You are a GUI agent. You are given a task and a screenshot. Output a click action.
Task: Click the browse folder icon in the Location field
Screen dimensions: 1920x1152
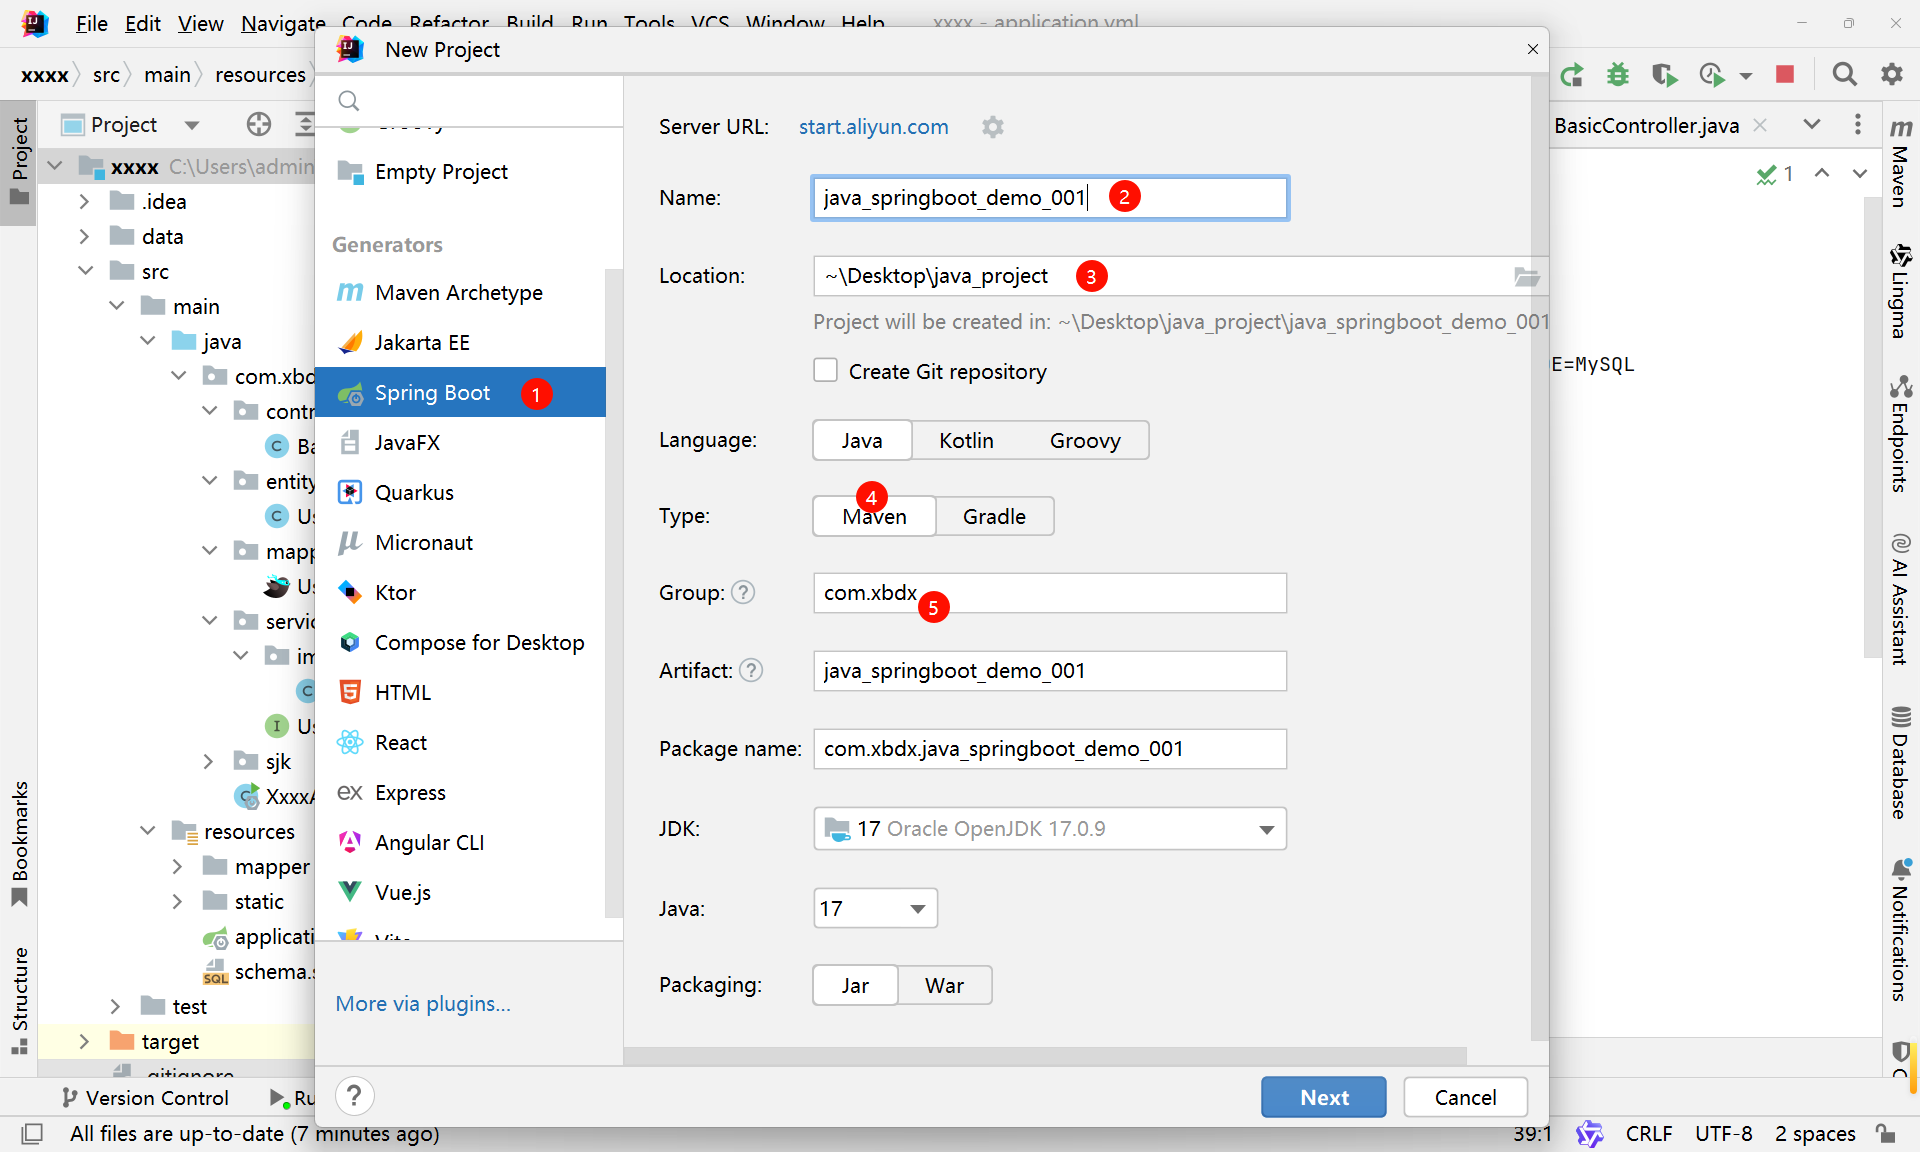pyautogui.click(x=1526, y=277)
